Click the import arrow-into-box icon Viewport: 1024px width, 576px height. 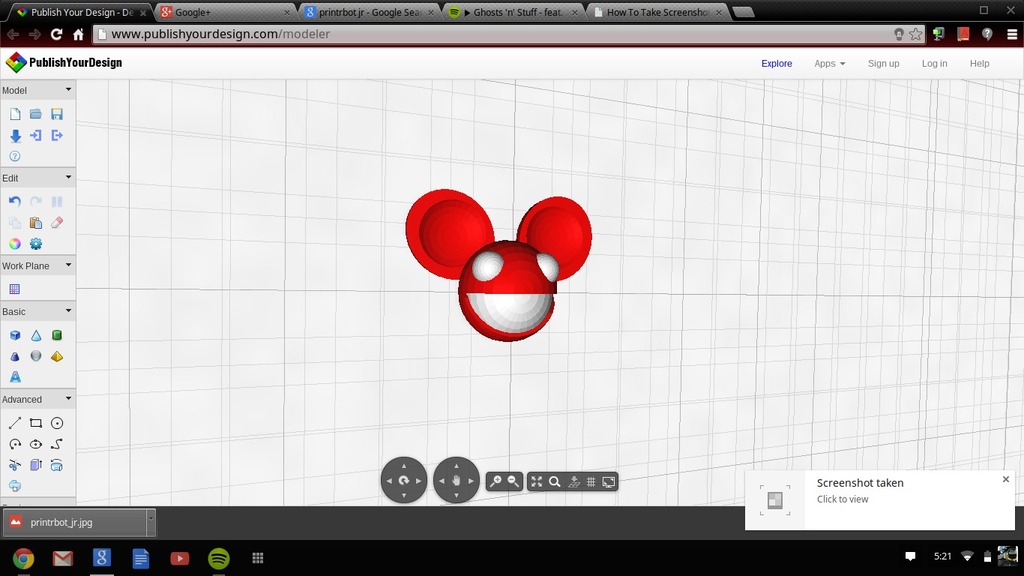pos(36,135)
